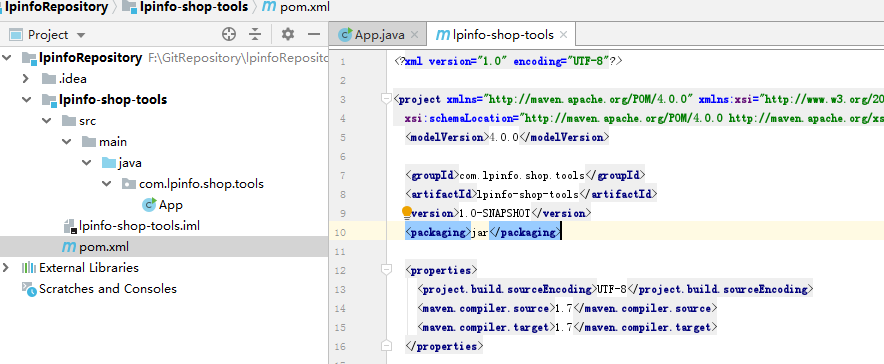
Task: Click the locate/scroll from source target icon
Action: [228, 34]
